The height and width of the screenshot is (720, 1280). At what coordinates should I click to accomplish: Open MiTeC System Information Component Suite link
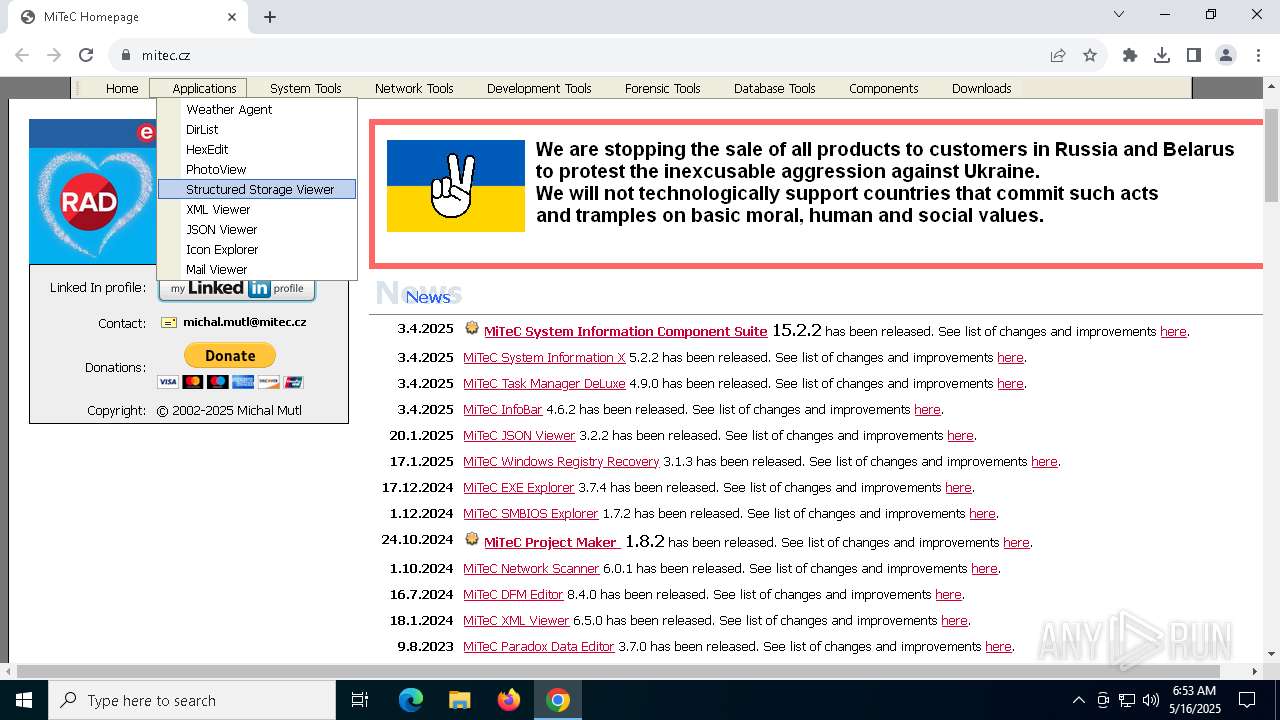point(626,332)
